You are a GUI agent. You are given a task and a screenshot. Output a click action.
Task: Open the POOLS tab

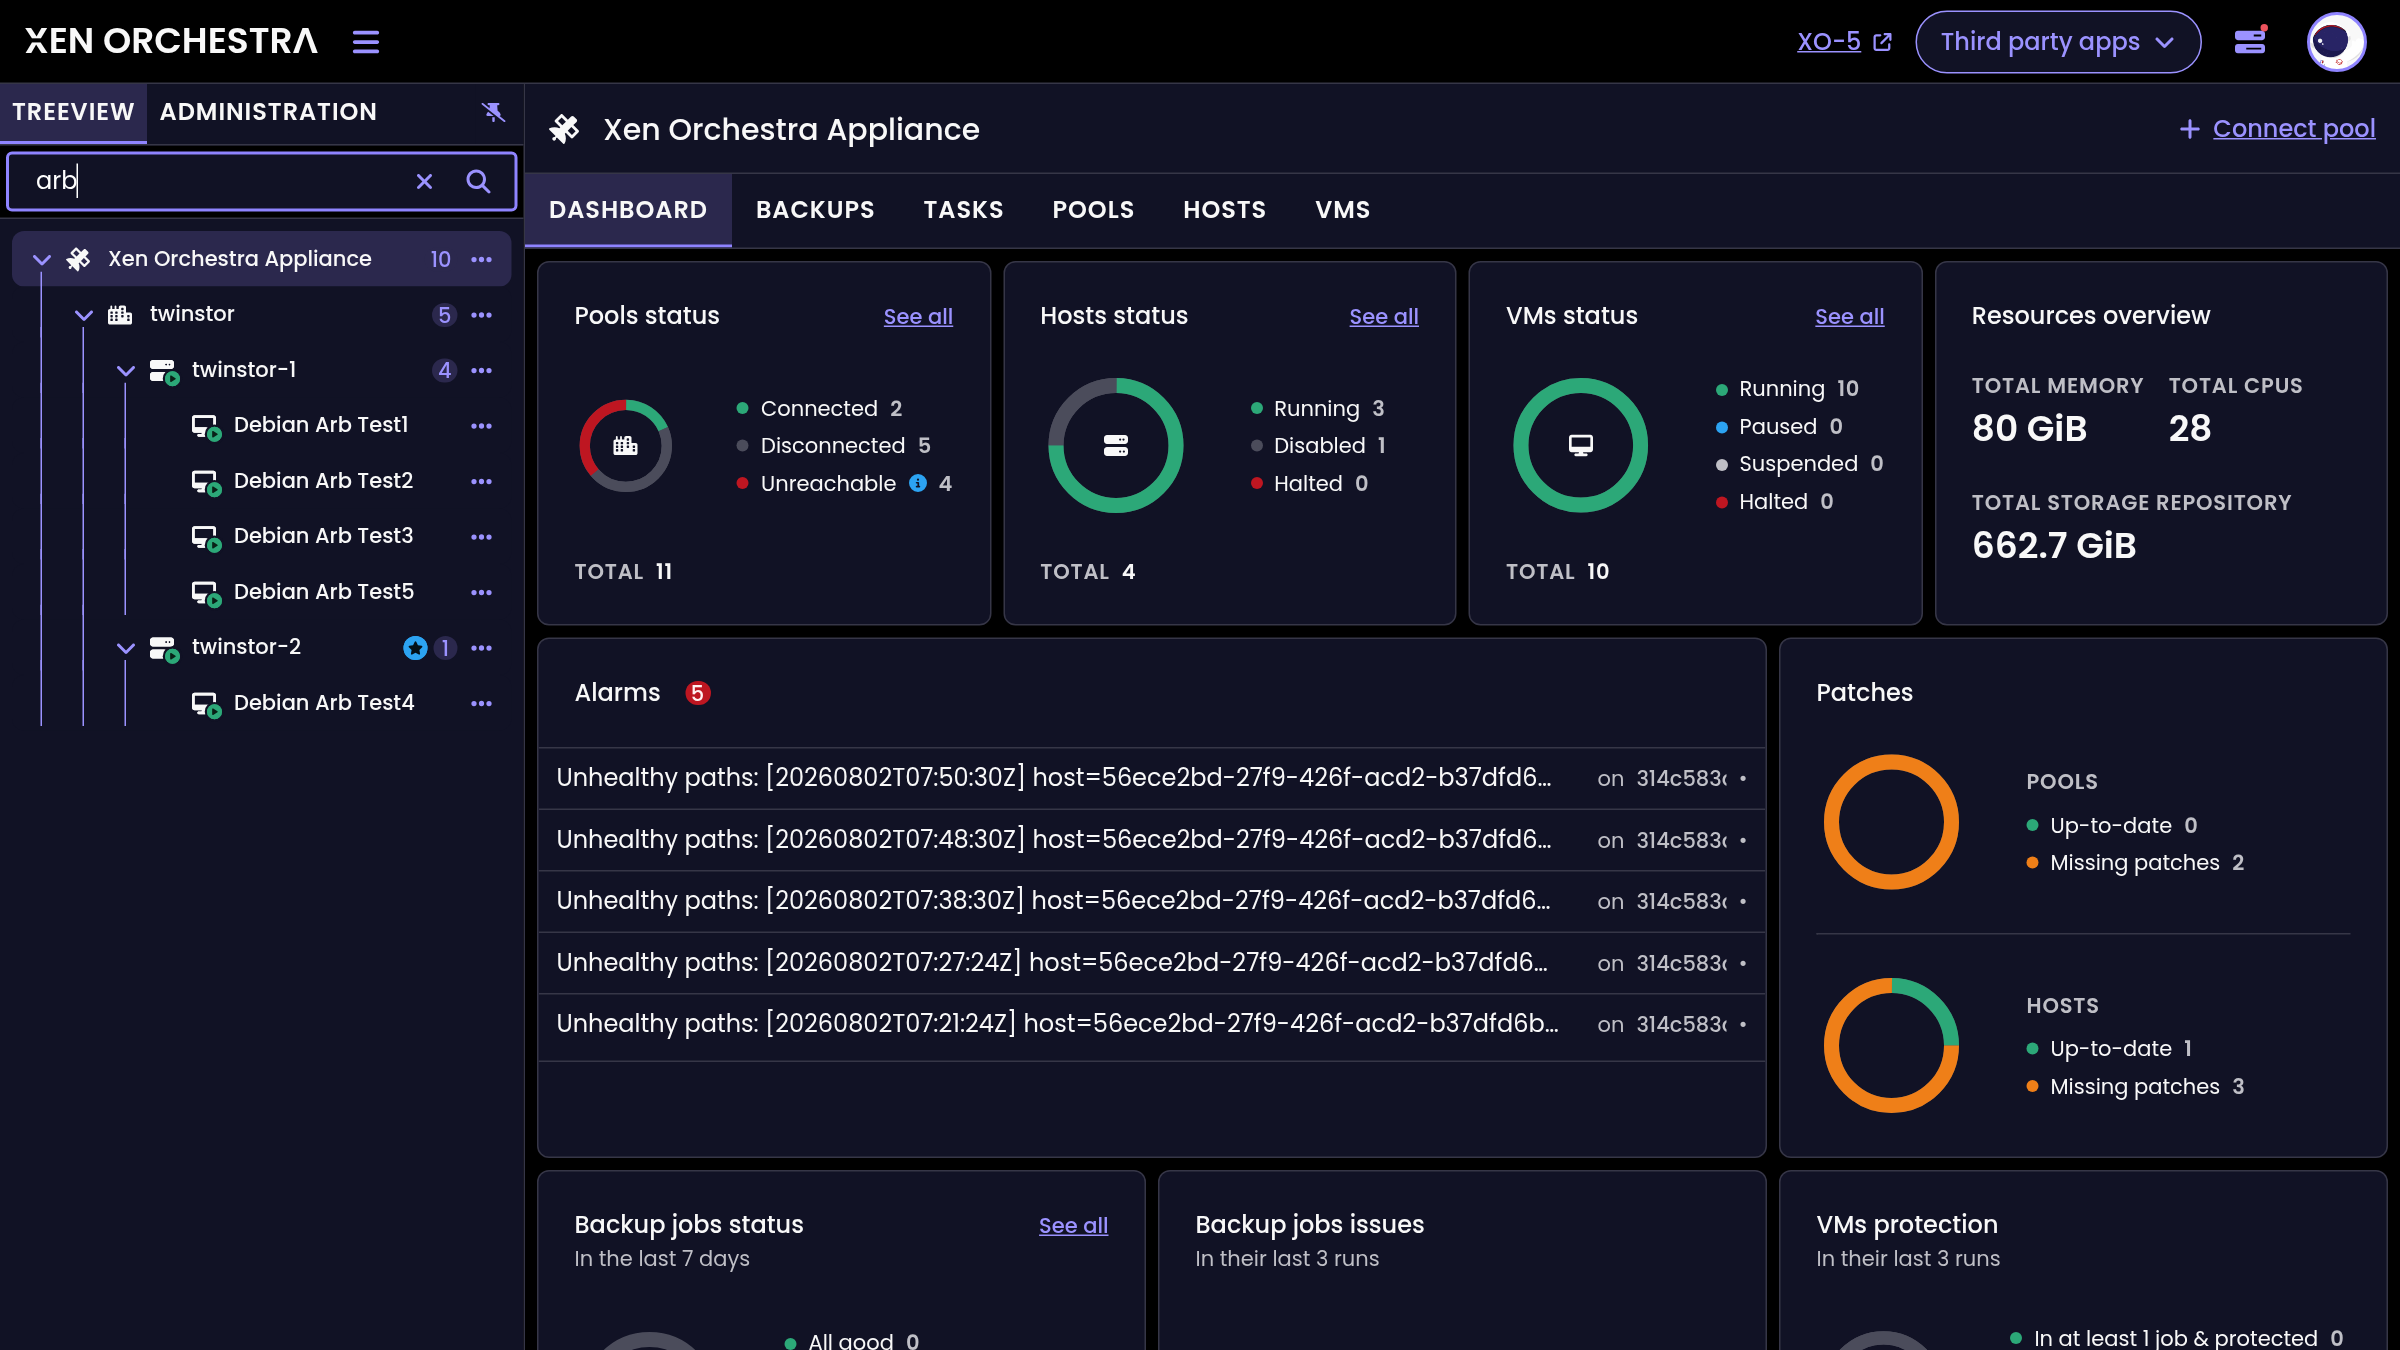pos(1093,210)
